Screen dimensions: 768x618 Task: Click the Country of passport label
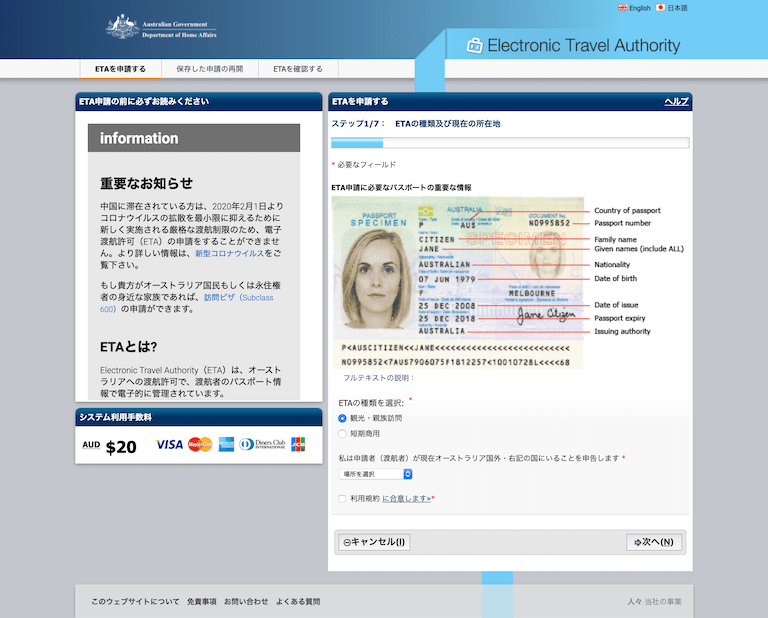click(x=627, y=210)
